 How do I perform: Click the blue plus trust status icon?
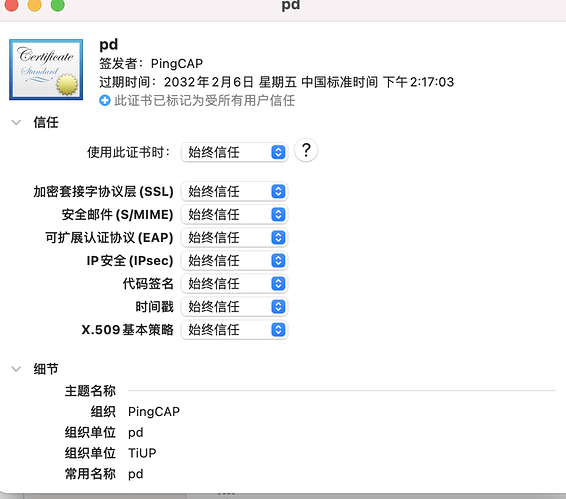click(x=105, y=100)
